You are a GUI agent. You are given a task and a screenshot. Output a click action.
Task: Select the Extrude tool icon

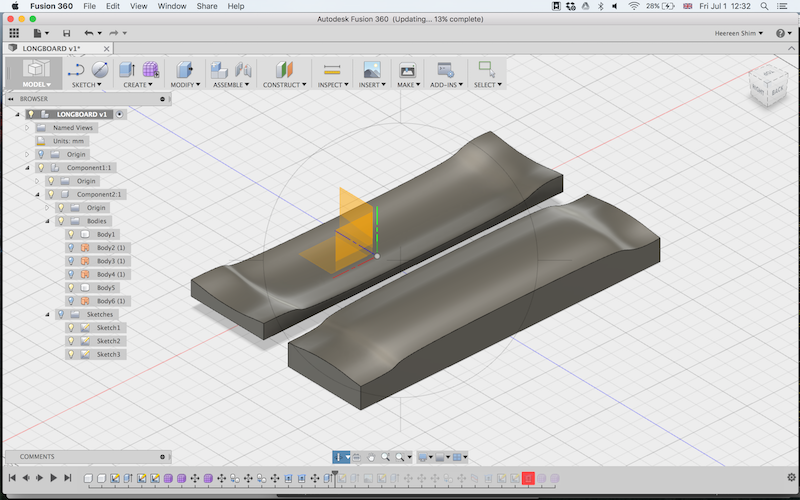127,70
